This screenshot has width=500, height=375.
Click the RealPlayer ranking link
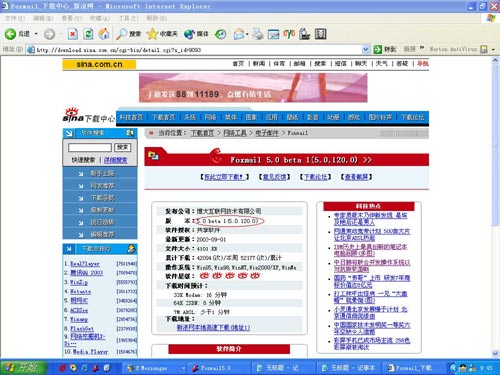click(x=85, y=264)
